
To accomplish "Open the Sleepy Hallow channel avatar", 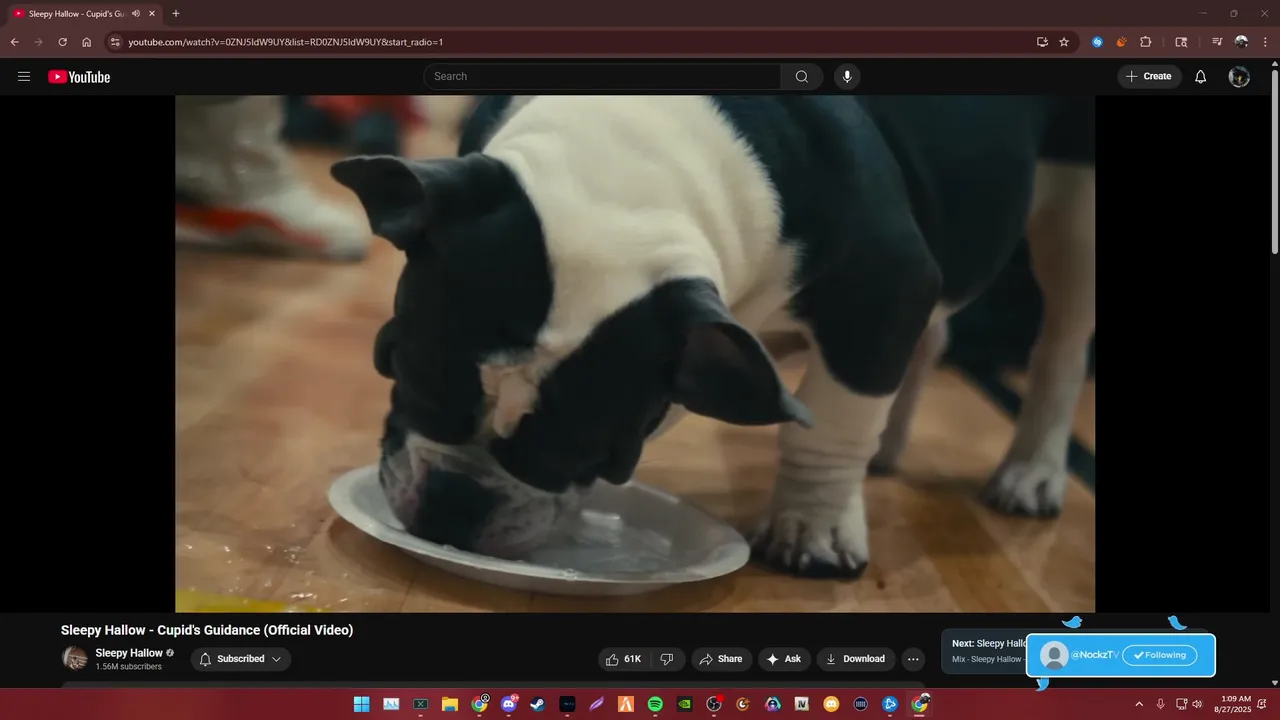I will point(75,658).
